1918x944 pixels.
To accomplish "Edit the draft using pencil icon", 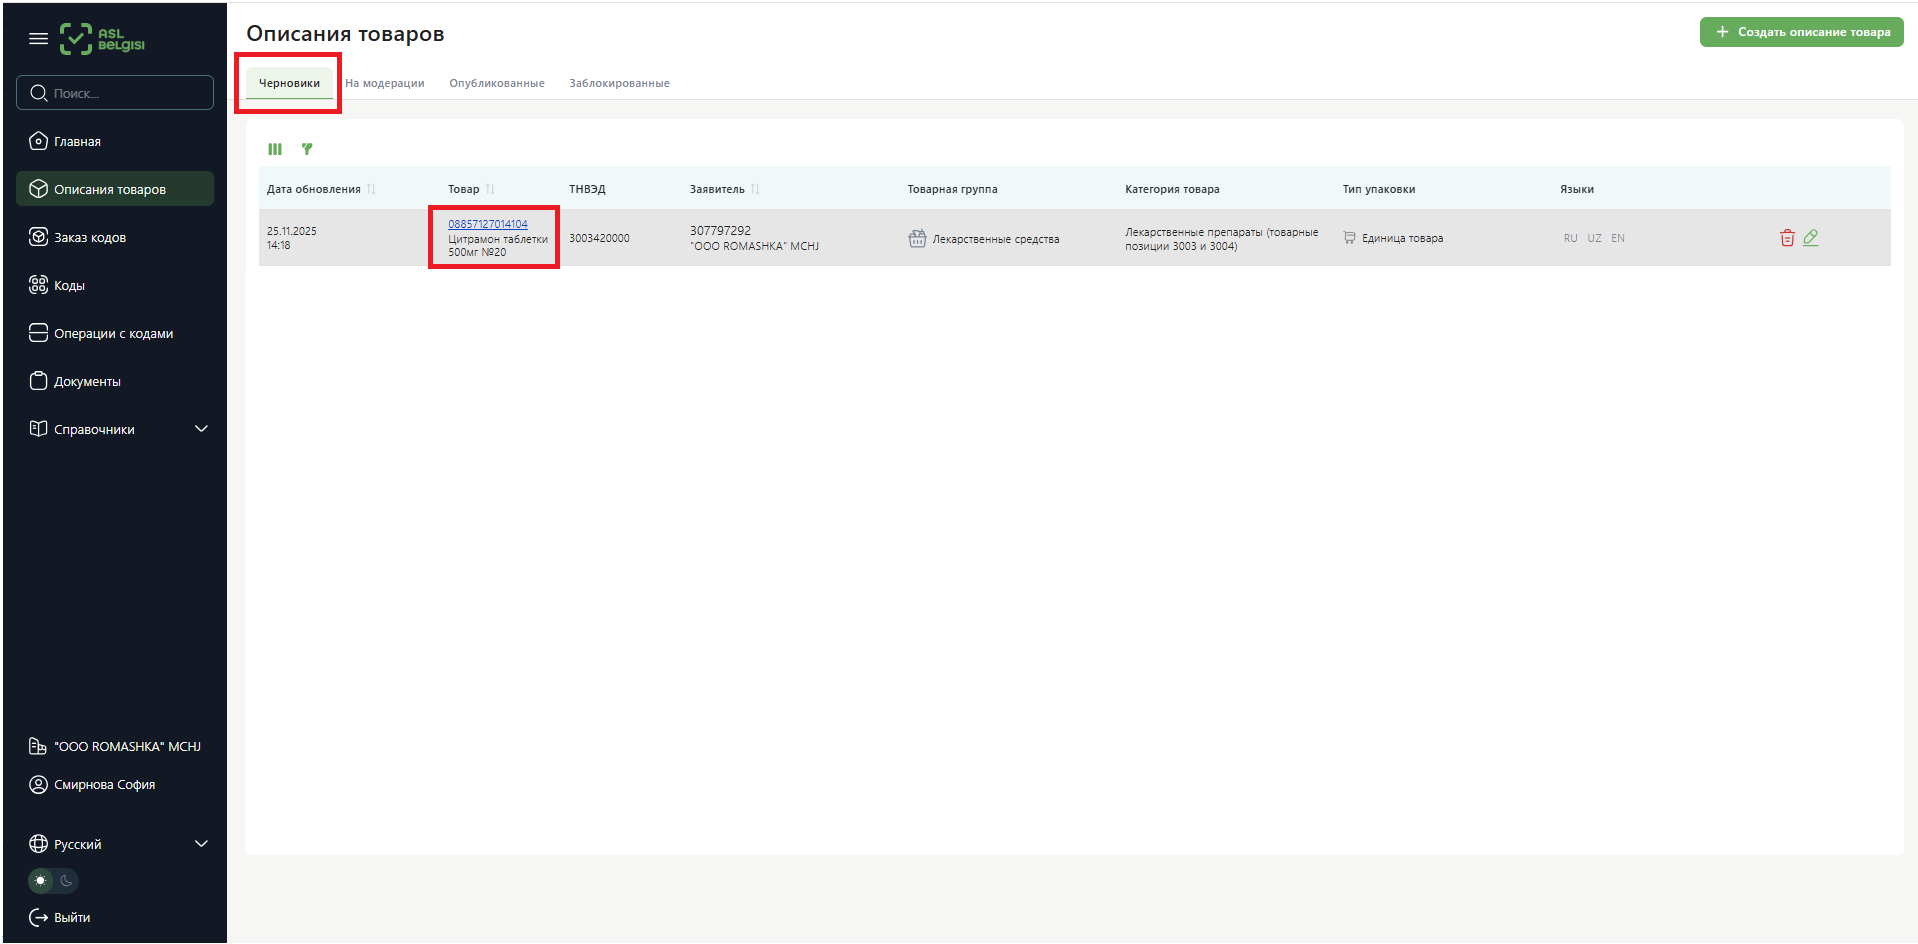I will tap(1810, 238).
